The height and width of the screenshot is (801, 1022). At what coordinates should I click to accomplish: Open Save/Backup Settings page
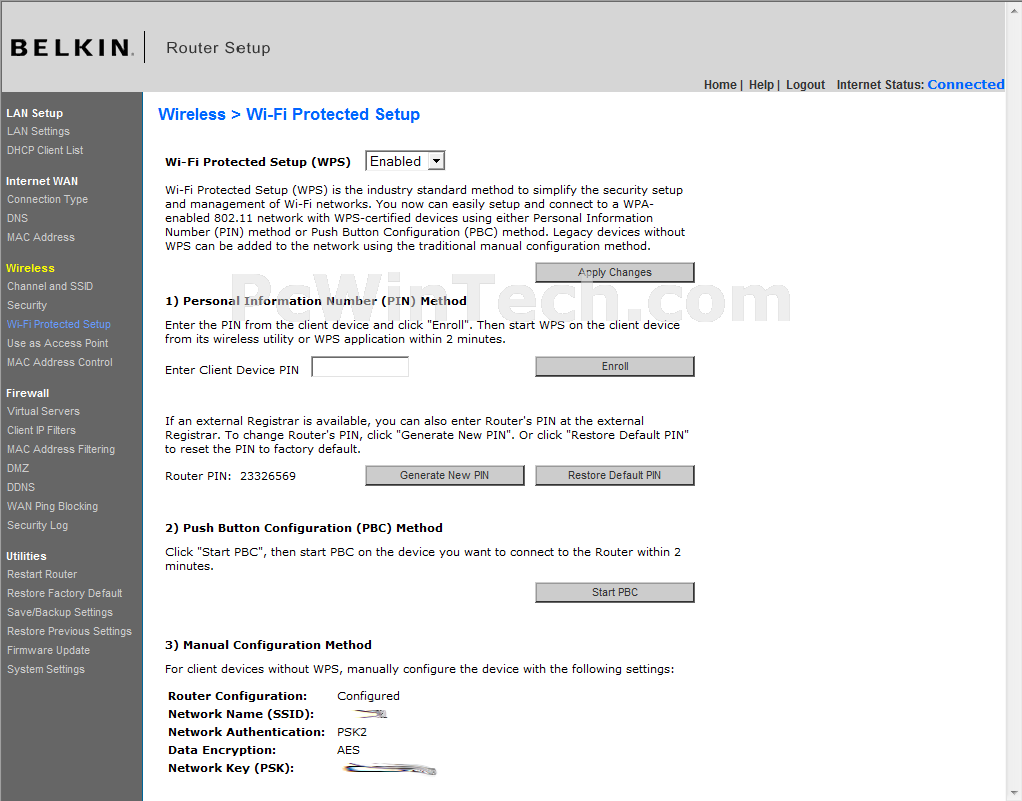60,612
